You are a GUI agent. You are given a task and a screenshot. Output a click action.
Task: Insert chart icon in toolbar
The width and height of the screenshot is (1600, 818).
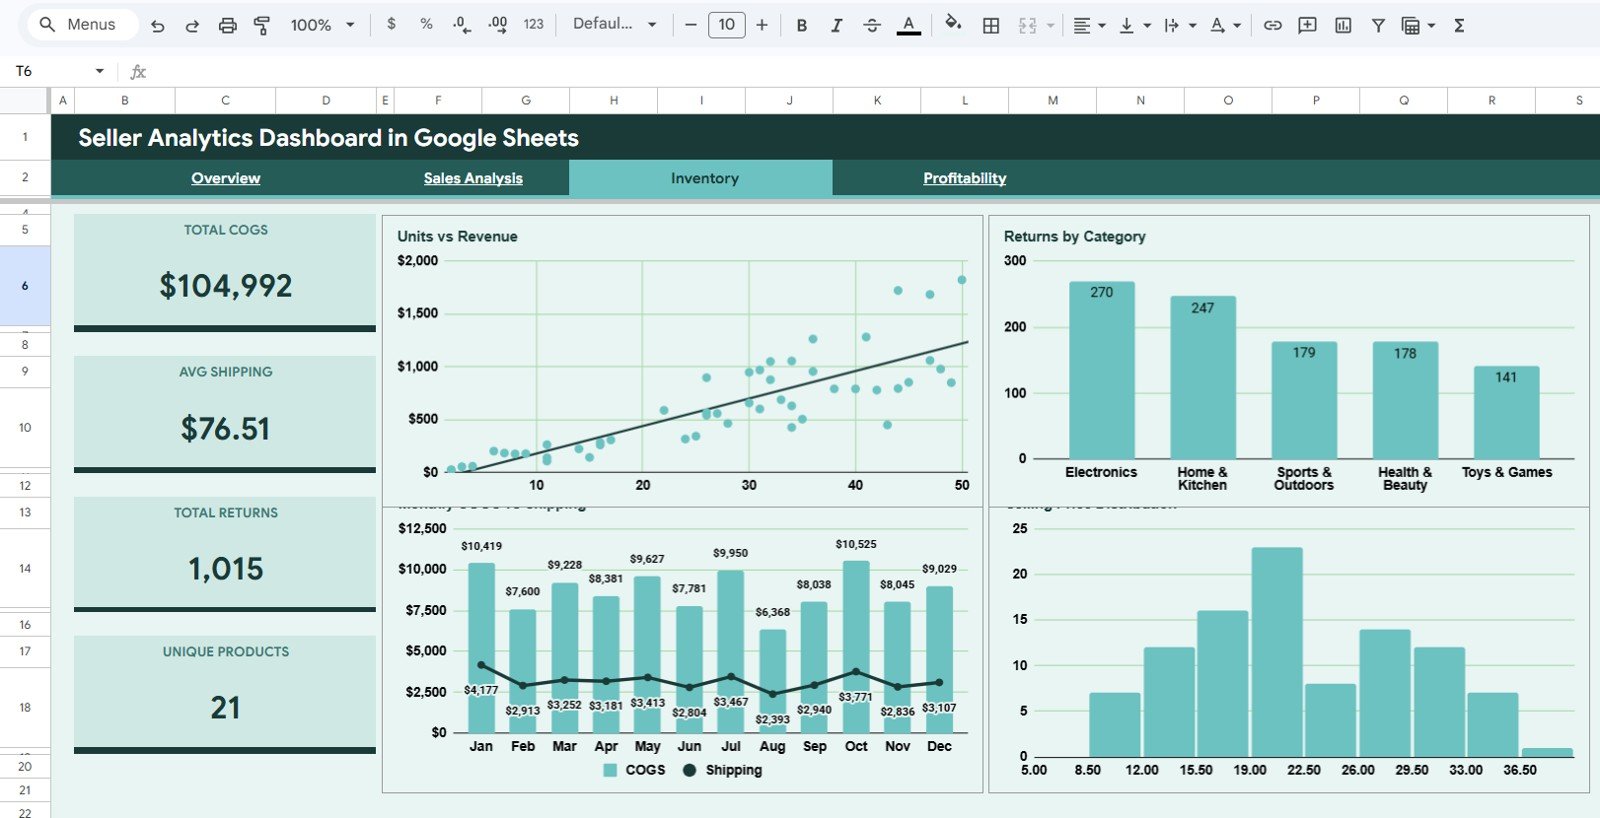tap(1343, 25)
